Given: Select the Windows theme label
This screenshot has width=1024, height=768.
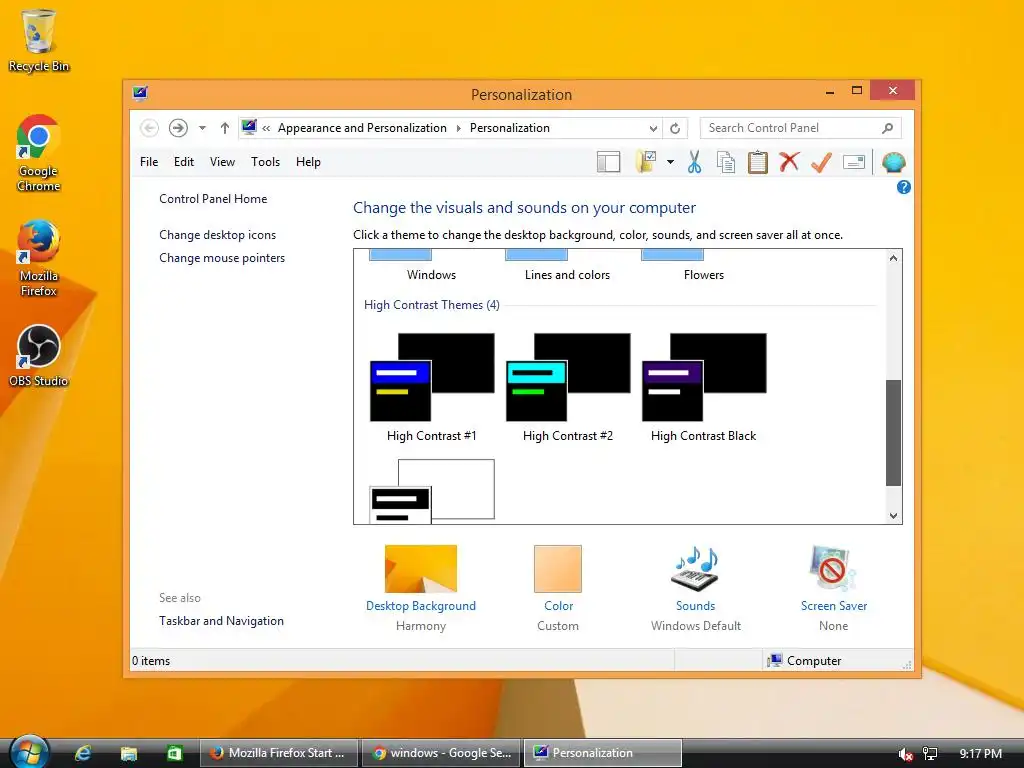Looking at the screenshot, I should point(431,275).
